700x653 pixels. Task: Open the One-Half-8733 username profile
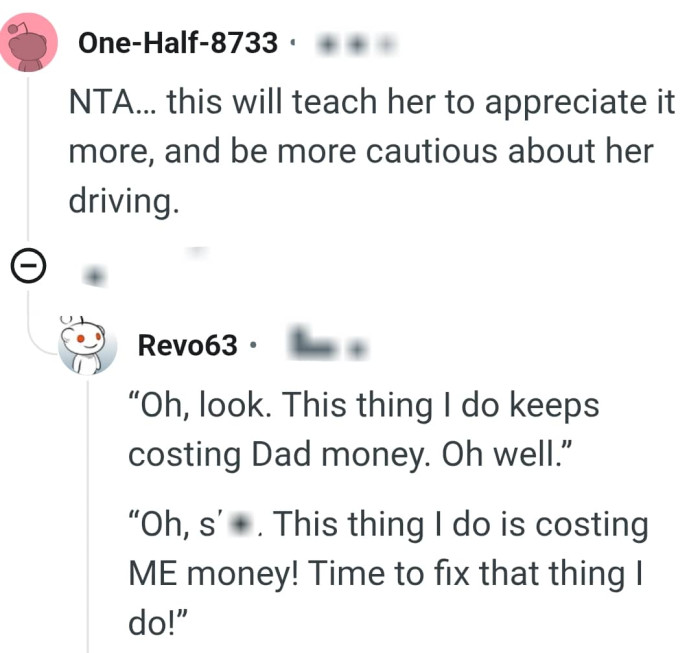click(178, 43)
